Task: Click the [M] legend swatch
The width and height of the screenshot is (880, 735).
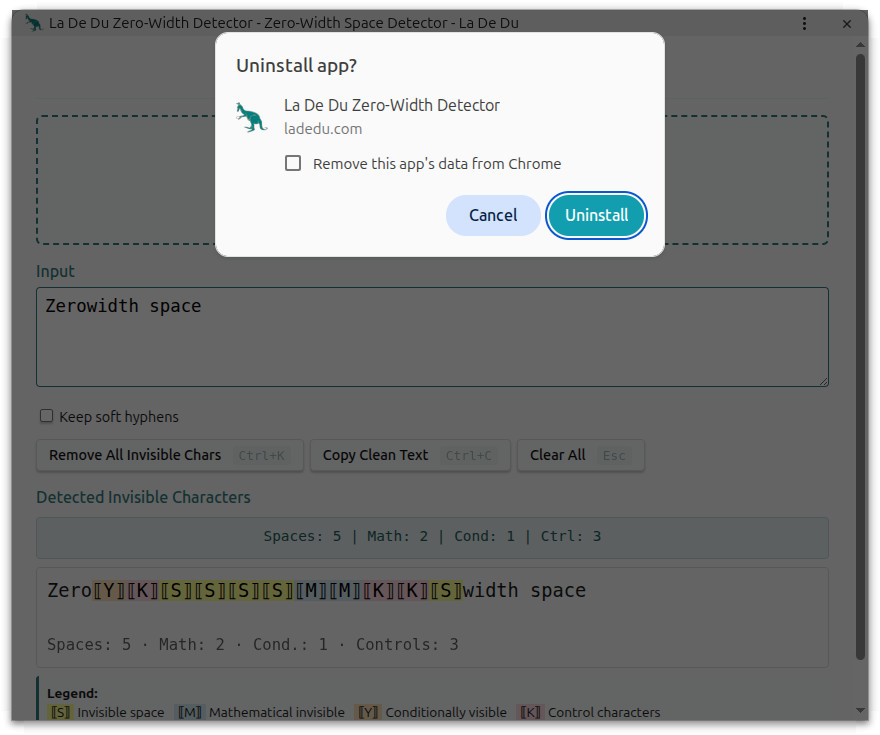Action: pyautogui.click(x=189, y=712)
